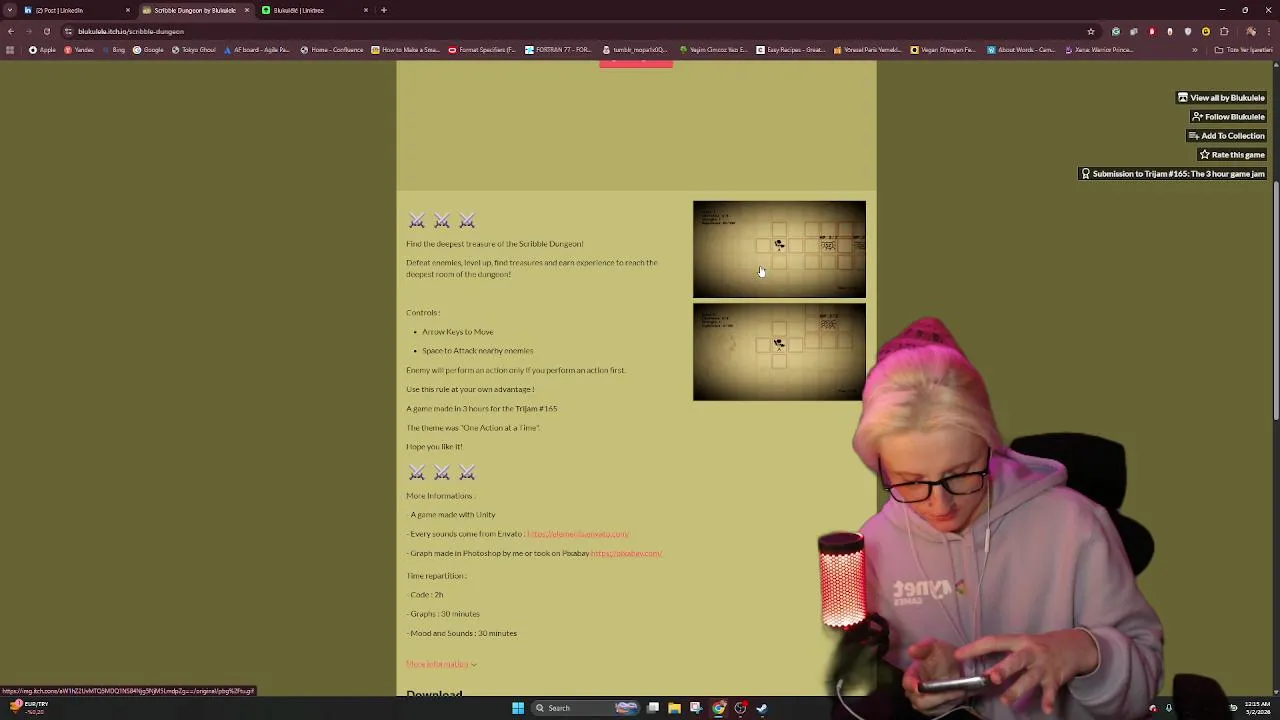Open the Chrome three-dot menu

coord(1269,31)
